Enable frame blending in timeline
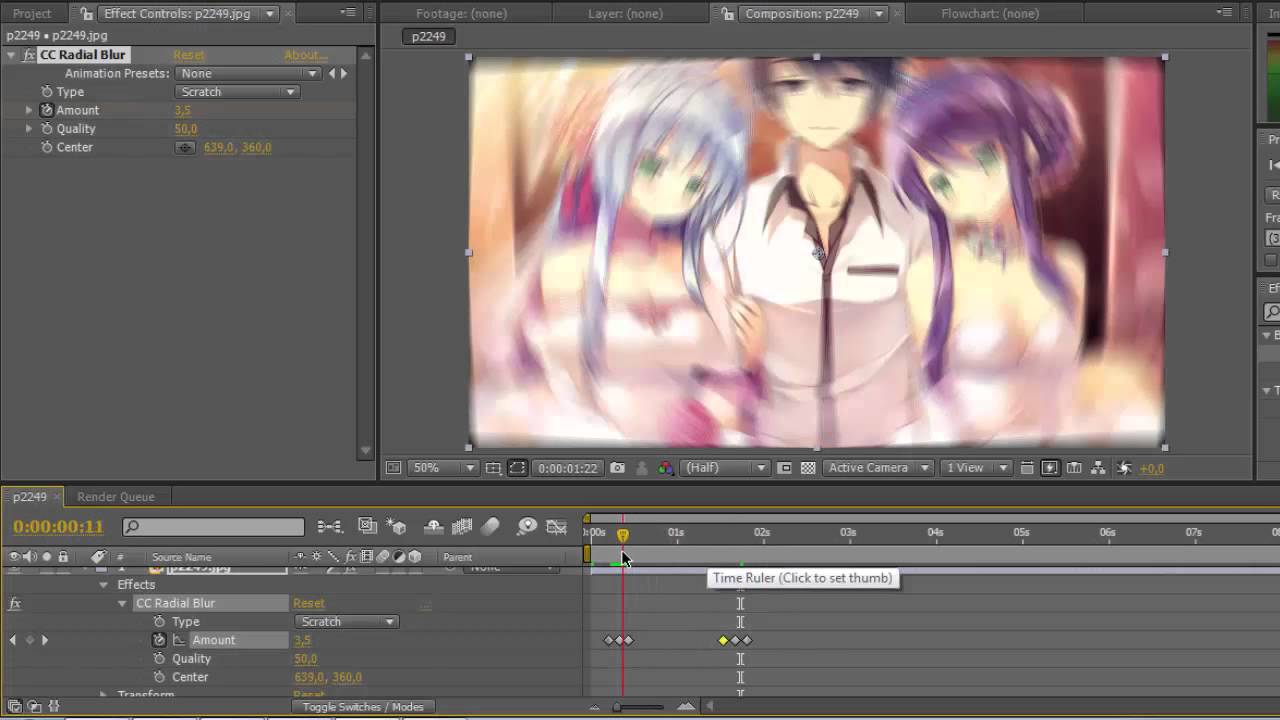The image size is (1280, 720). [462, 526]
